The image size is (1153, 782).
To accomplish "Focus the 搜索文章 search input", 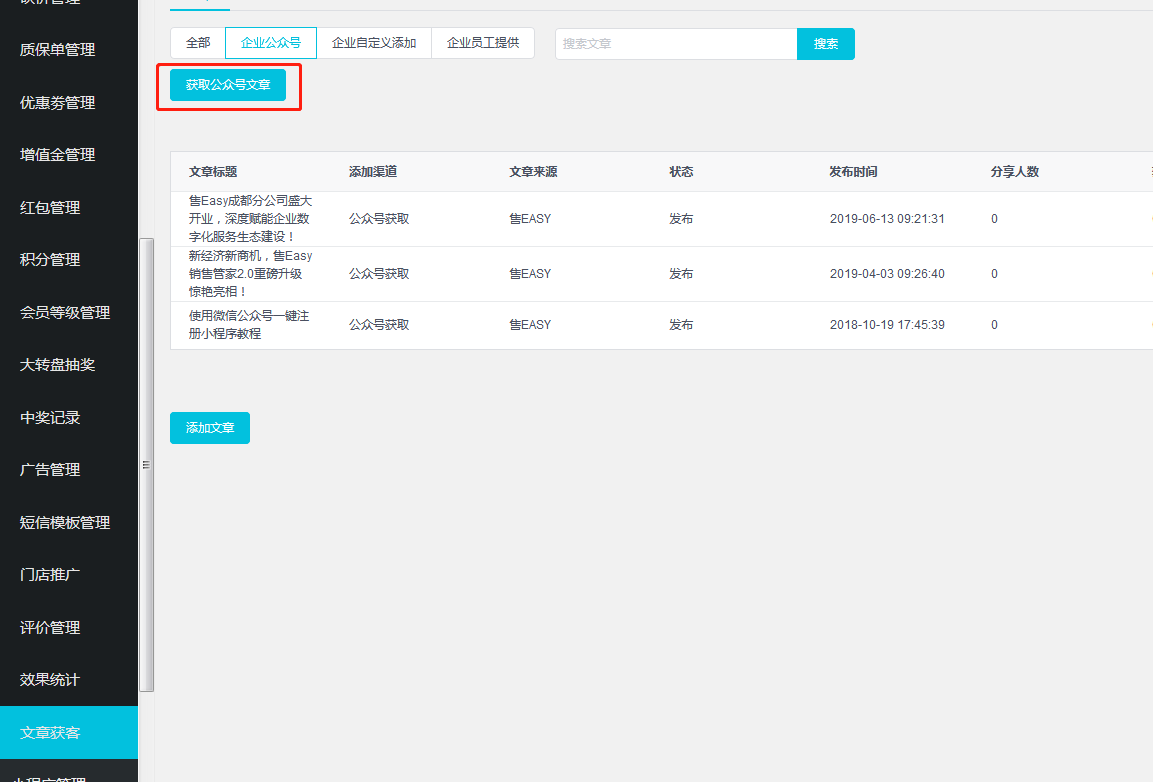I will (675, 44).
